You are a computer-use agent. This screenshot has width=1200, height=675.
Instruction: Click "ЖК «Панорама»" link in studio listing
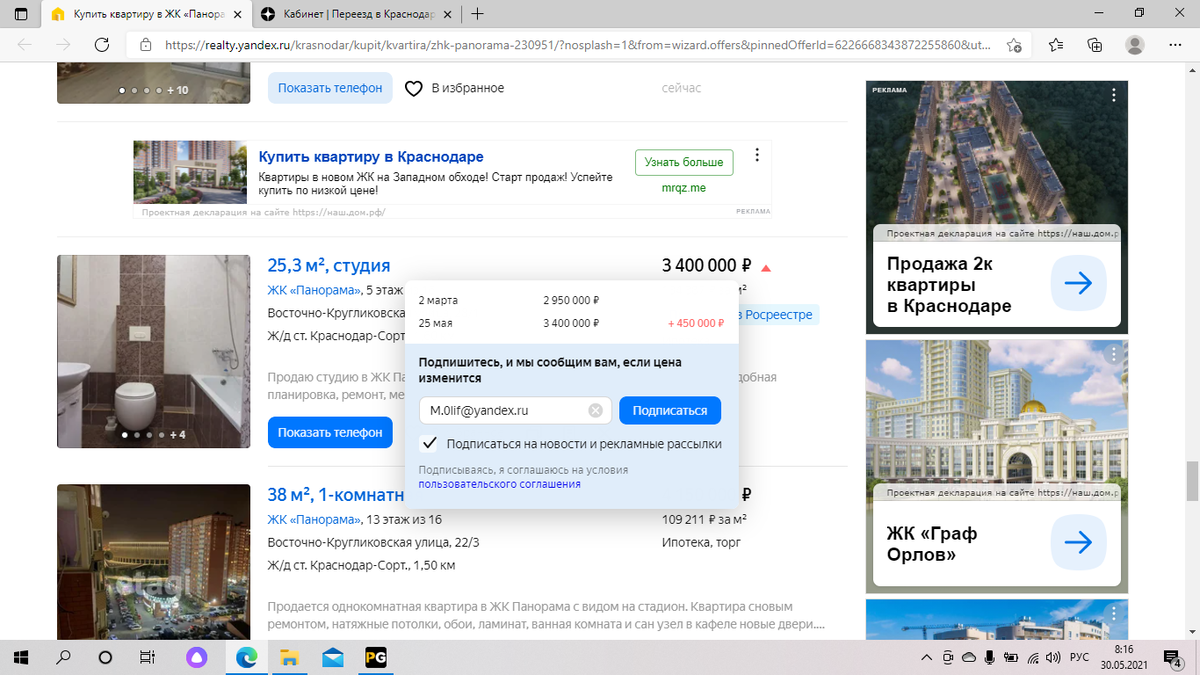click(x=314, y=290)
